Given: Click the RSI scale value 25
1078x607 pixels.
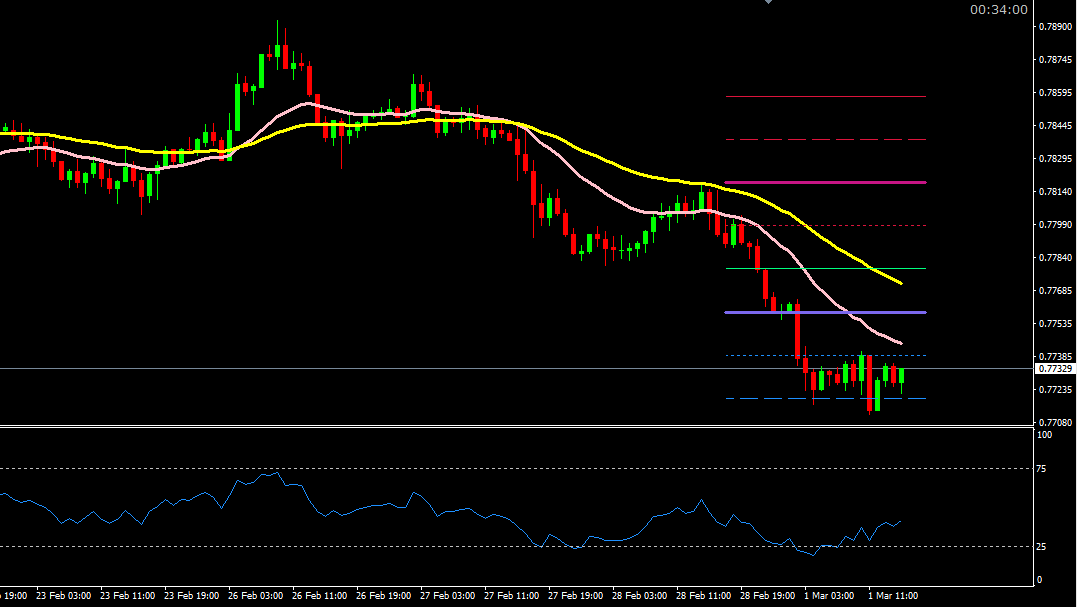Looking at the screenshot, I should pos(1042,547).
